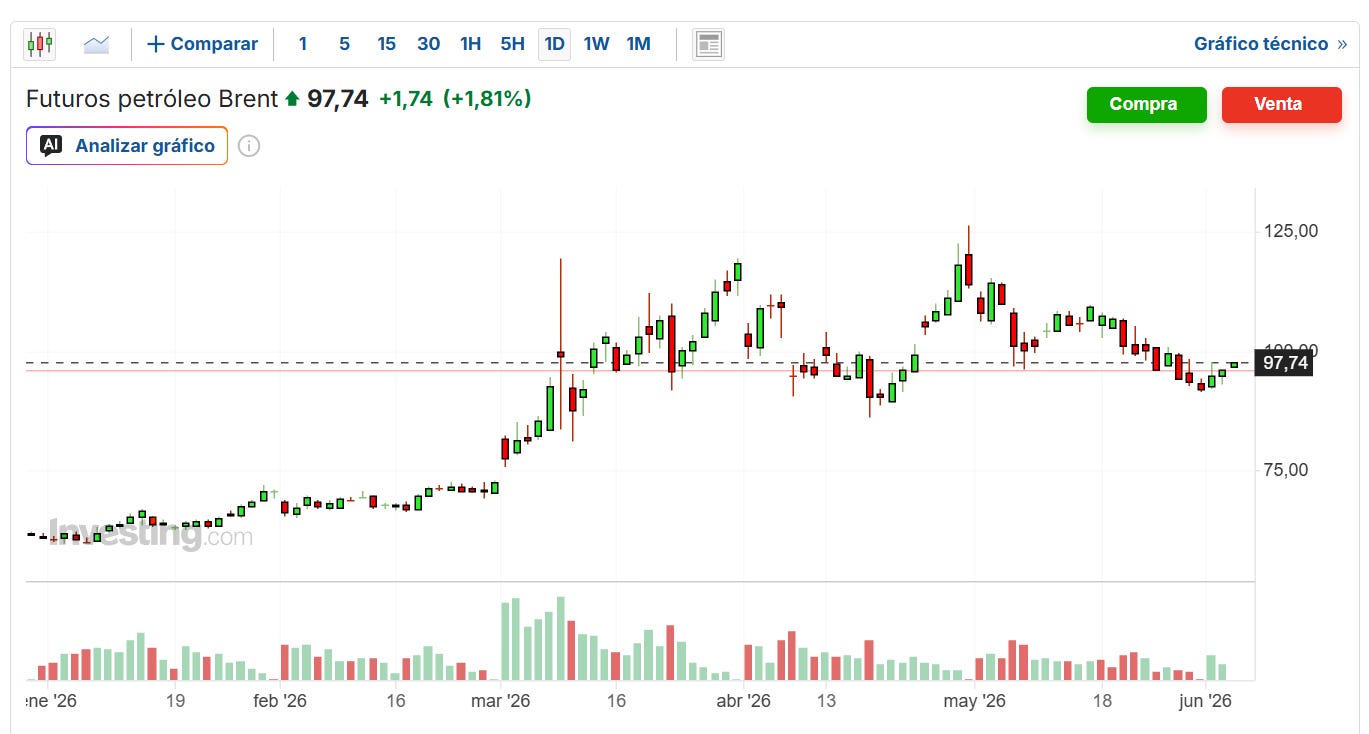Switch to the area line chart icon

tap(96, 44)
